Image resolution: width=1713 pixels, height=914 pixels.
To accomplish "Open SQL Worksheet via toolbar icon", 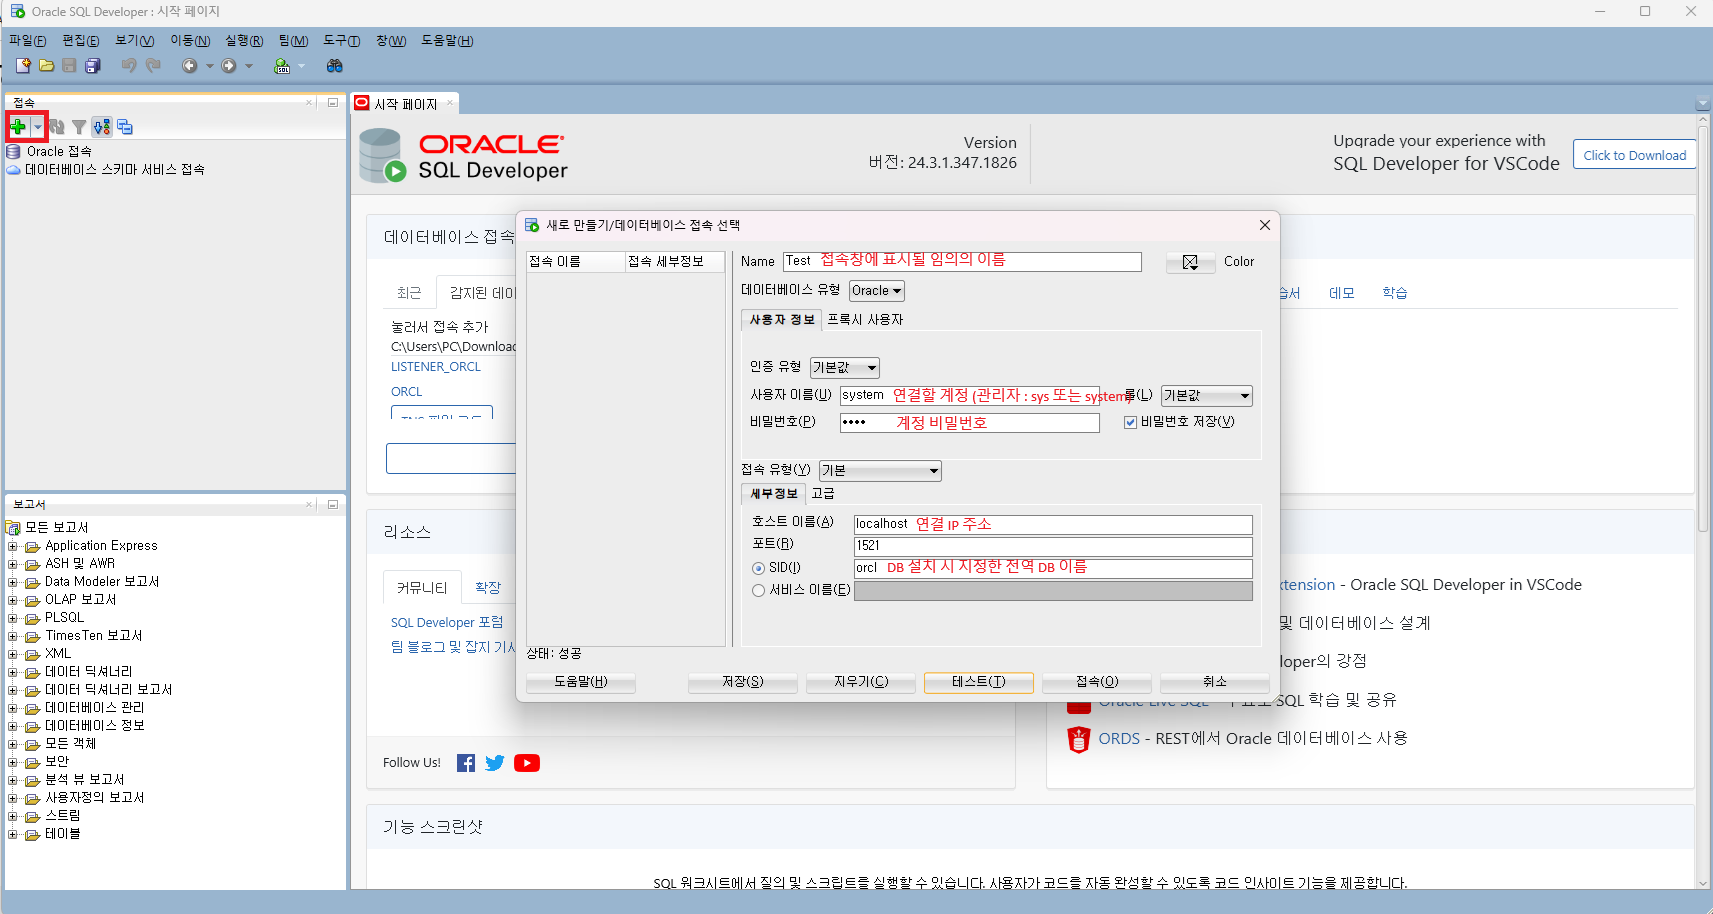I will click(282, 66).
